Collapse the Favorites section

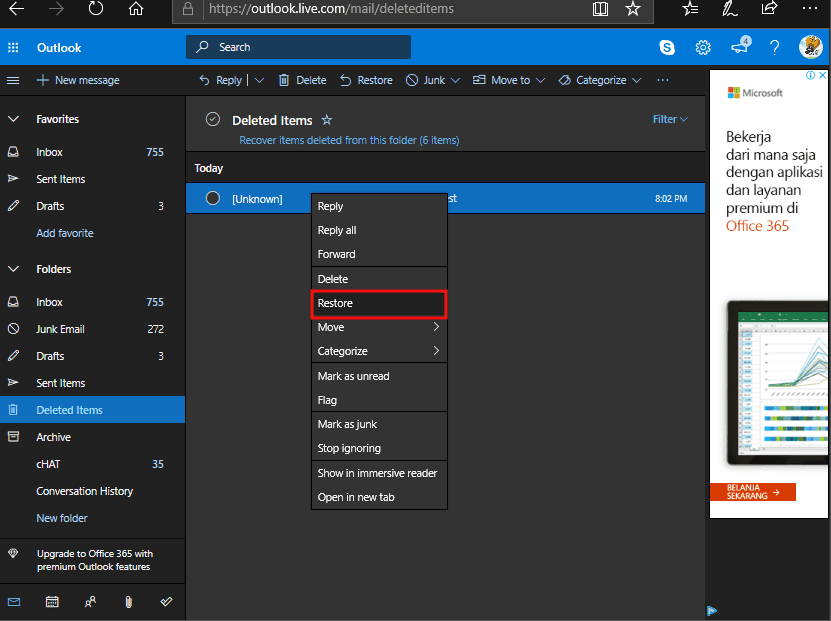point(14,118)
